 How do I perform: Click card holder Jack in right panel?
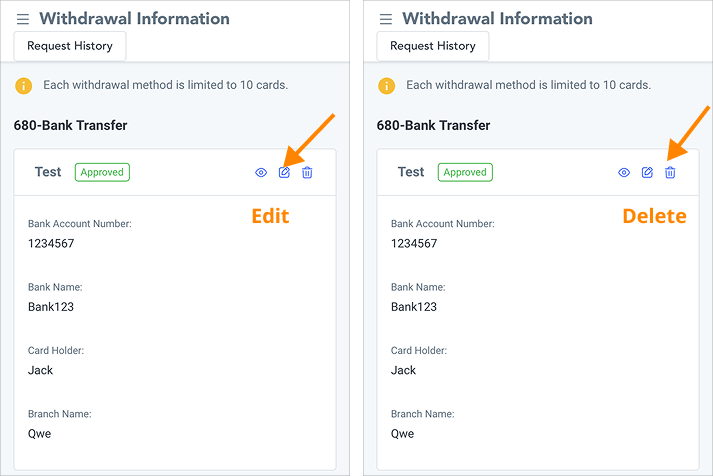404,370
